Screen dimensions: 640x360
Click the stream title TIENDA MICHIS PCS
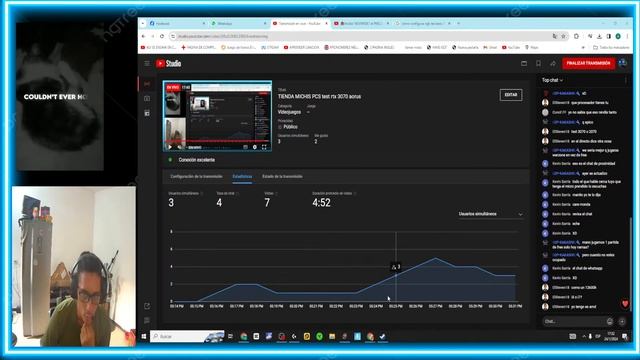pos(319,97)
